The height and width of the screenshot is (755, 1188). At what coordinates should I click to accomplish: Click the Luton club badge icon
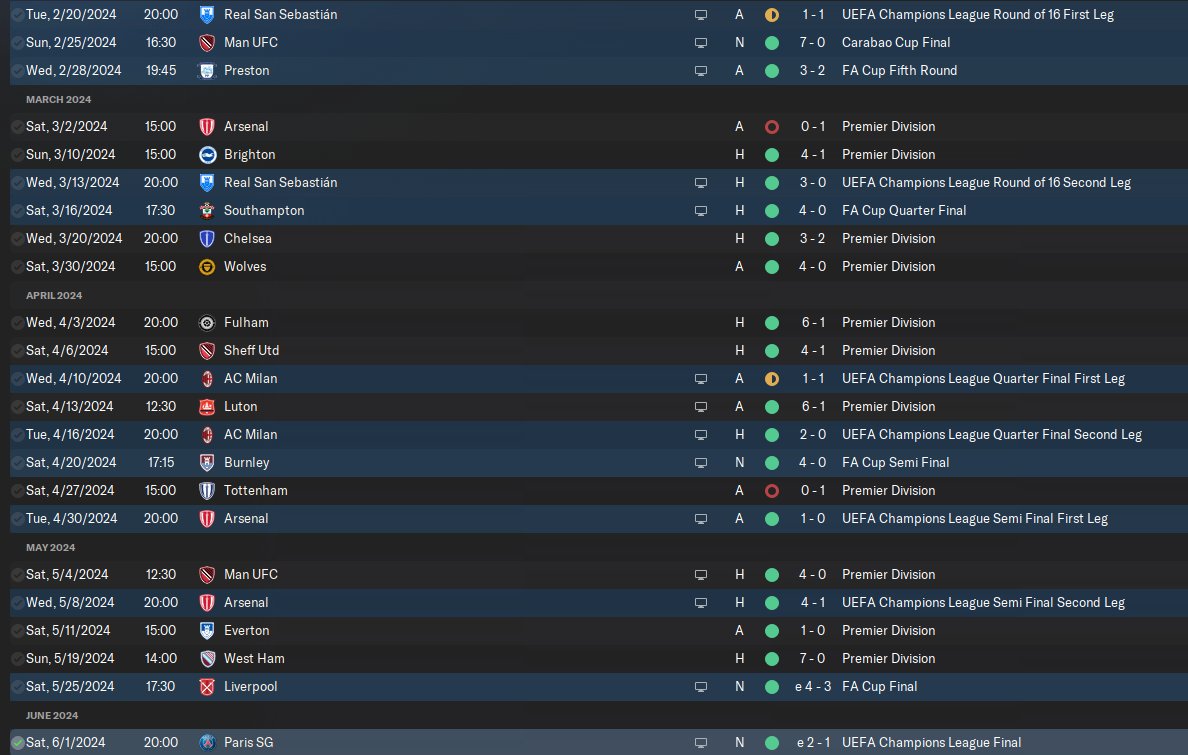click(207, 407)
